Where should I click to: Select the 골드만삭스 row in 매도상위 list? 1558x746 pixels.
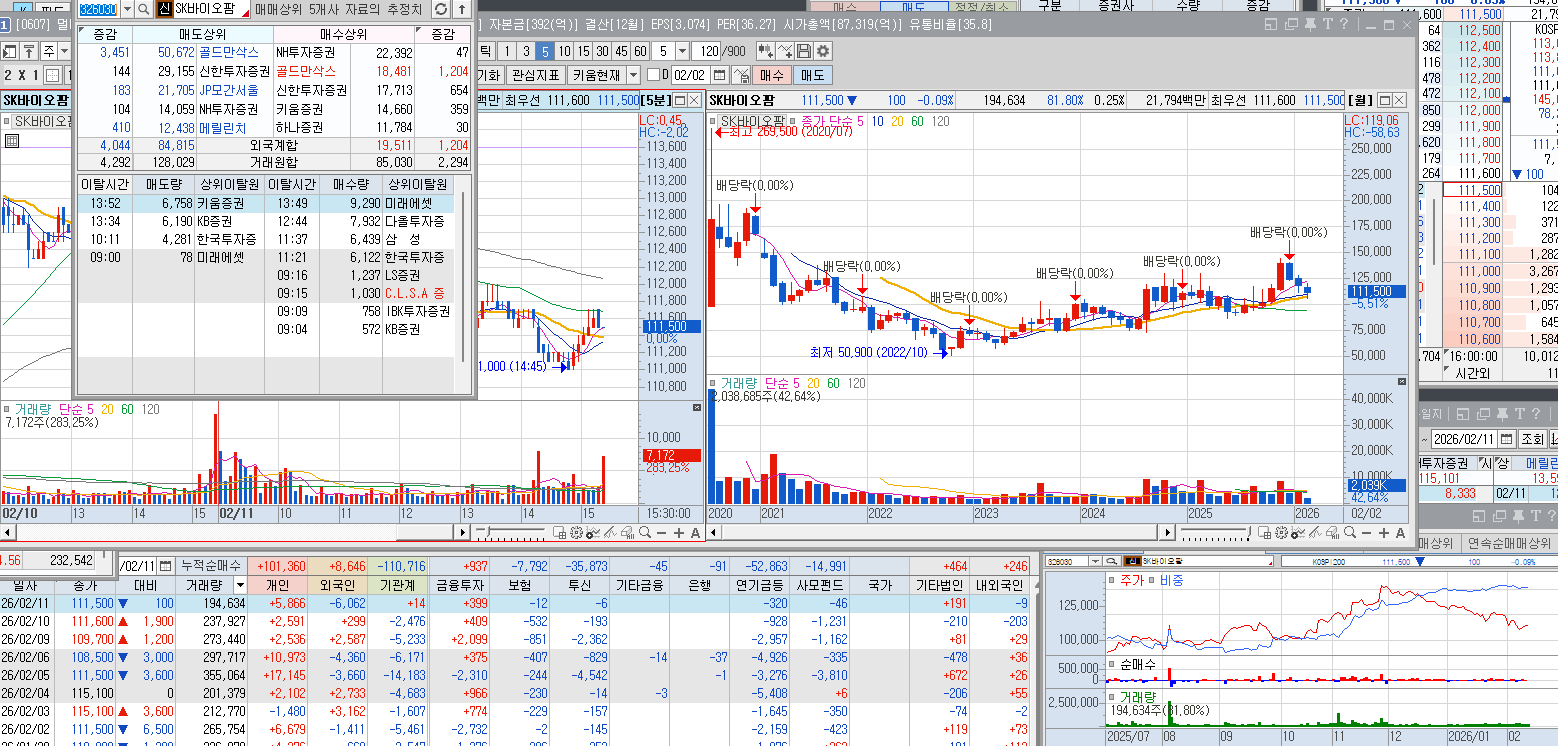coord(175,52)
